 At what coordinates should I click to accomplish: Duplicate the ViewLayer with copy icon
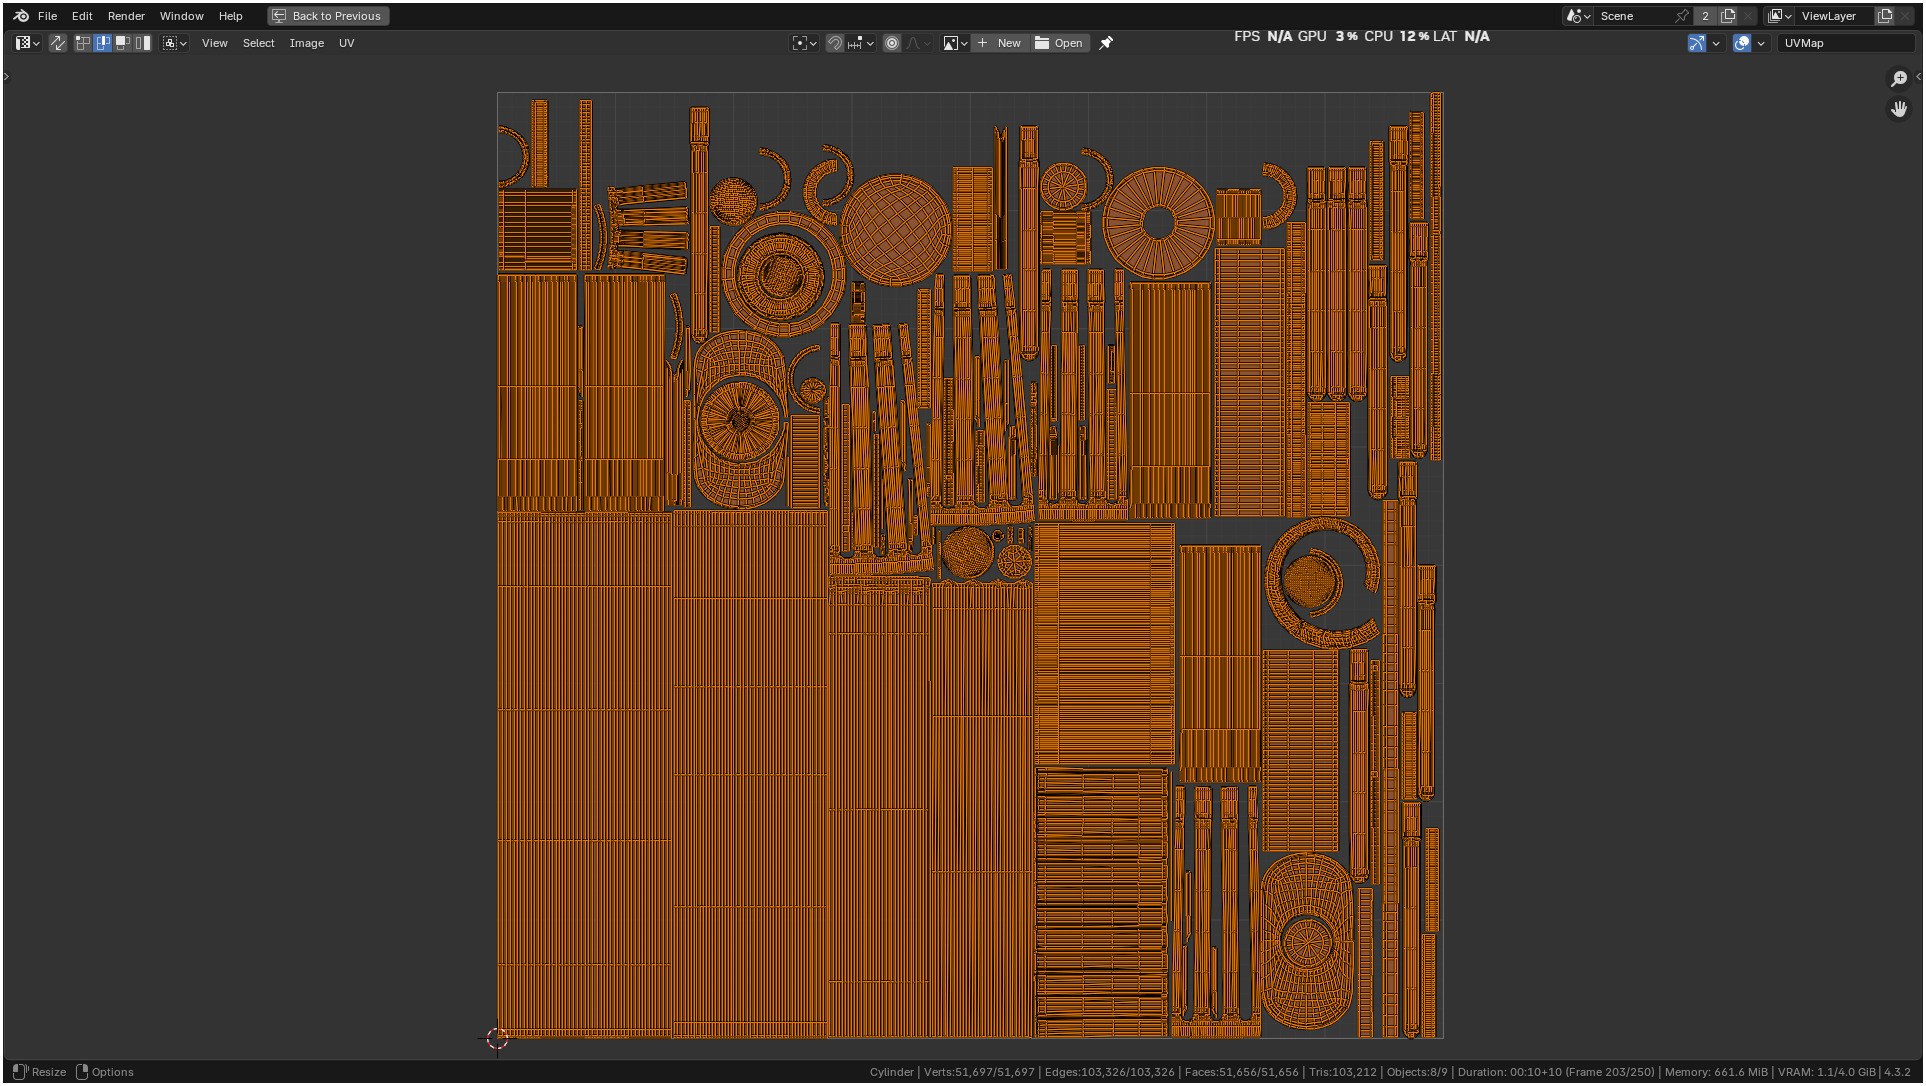(x=1885, y=16)
